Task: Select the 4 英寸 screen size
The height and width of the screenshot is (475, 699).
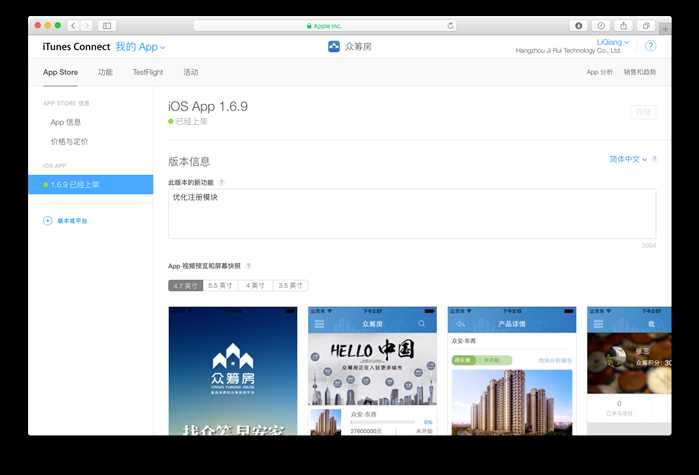Action: coord(255,286)
